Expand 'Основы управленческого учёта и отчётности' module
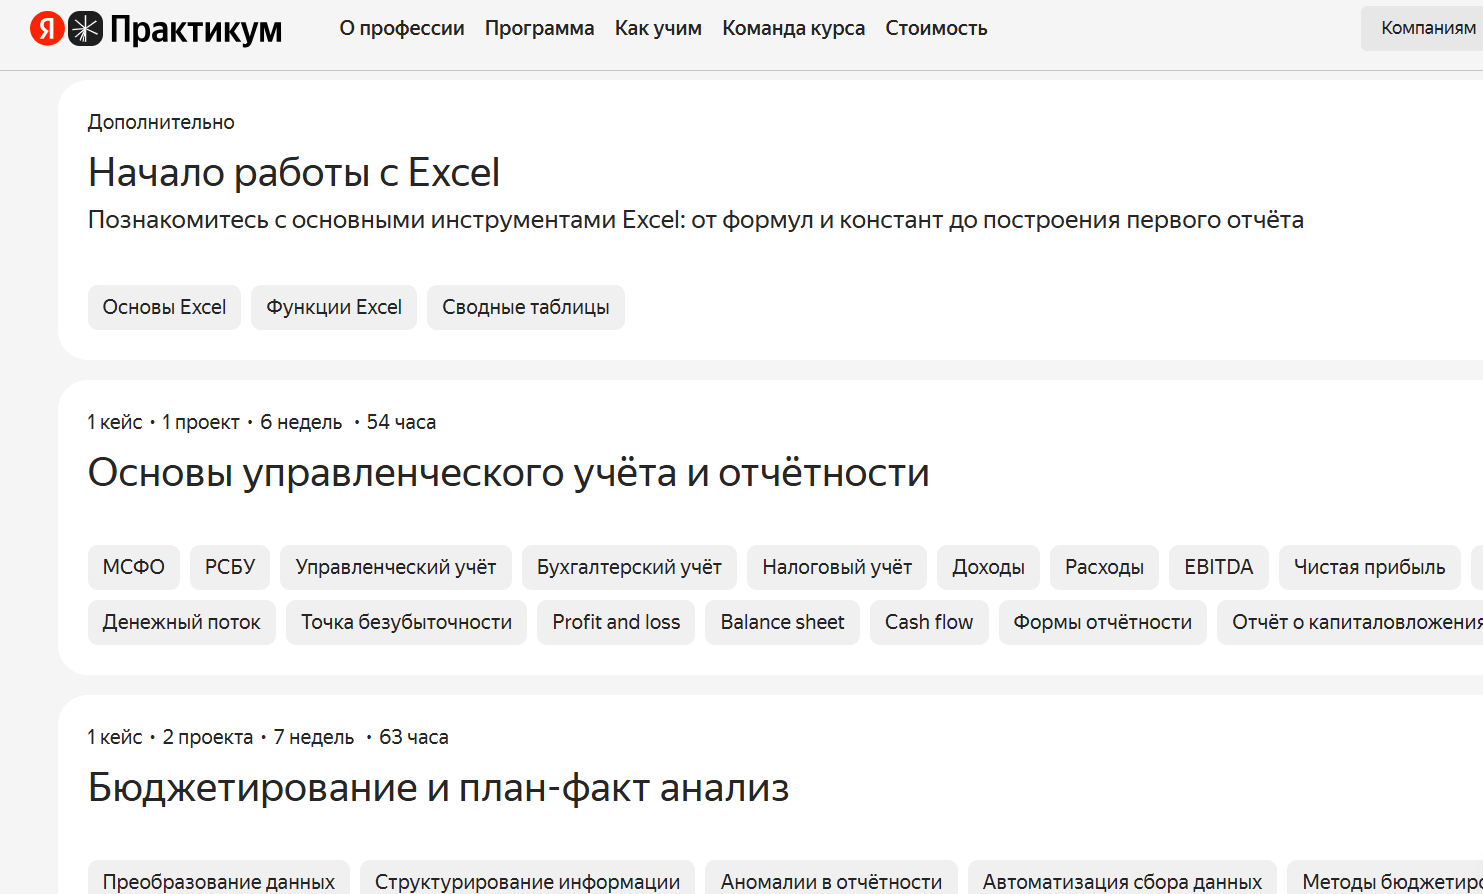This screenshot has height=894, width=1483. coord(508,472)
